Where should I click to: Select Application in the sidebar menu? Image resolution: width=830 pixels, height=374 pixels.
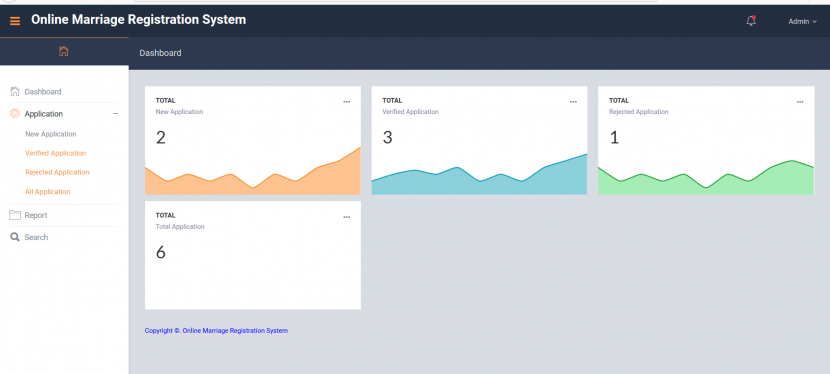43,114
